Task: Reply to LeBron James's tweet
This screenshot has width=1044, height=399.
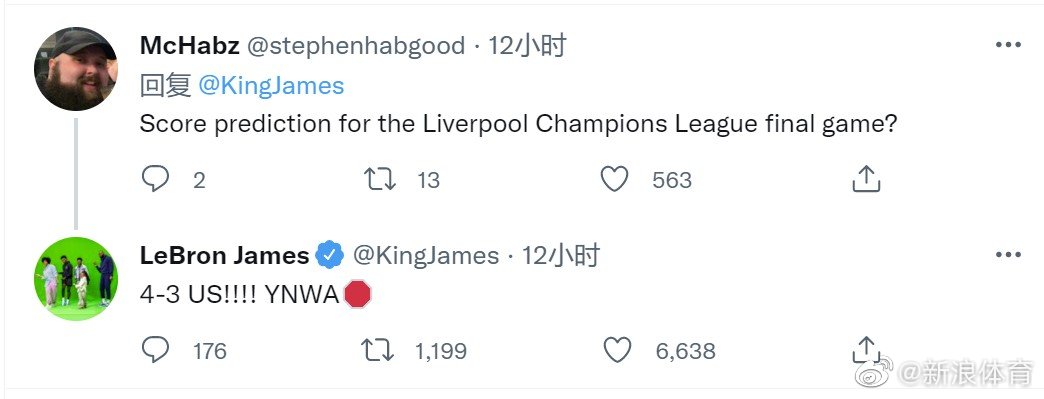Action: [x=155, y=350]
